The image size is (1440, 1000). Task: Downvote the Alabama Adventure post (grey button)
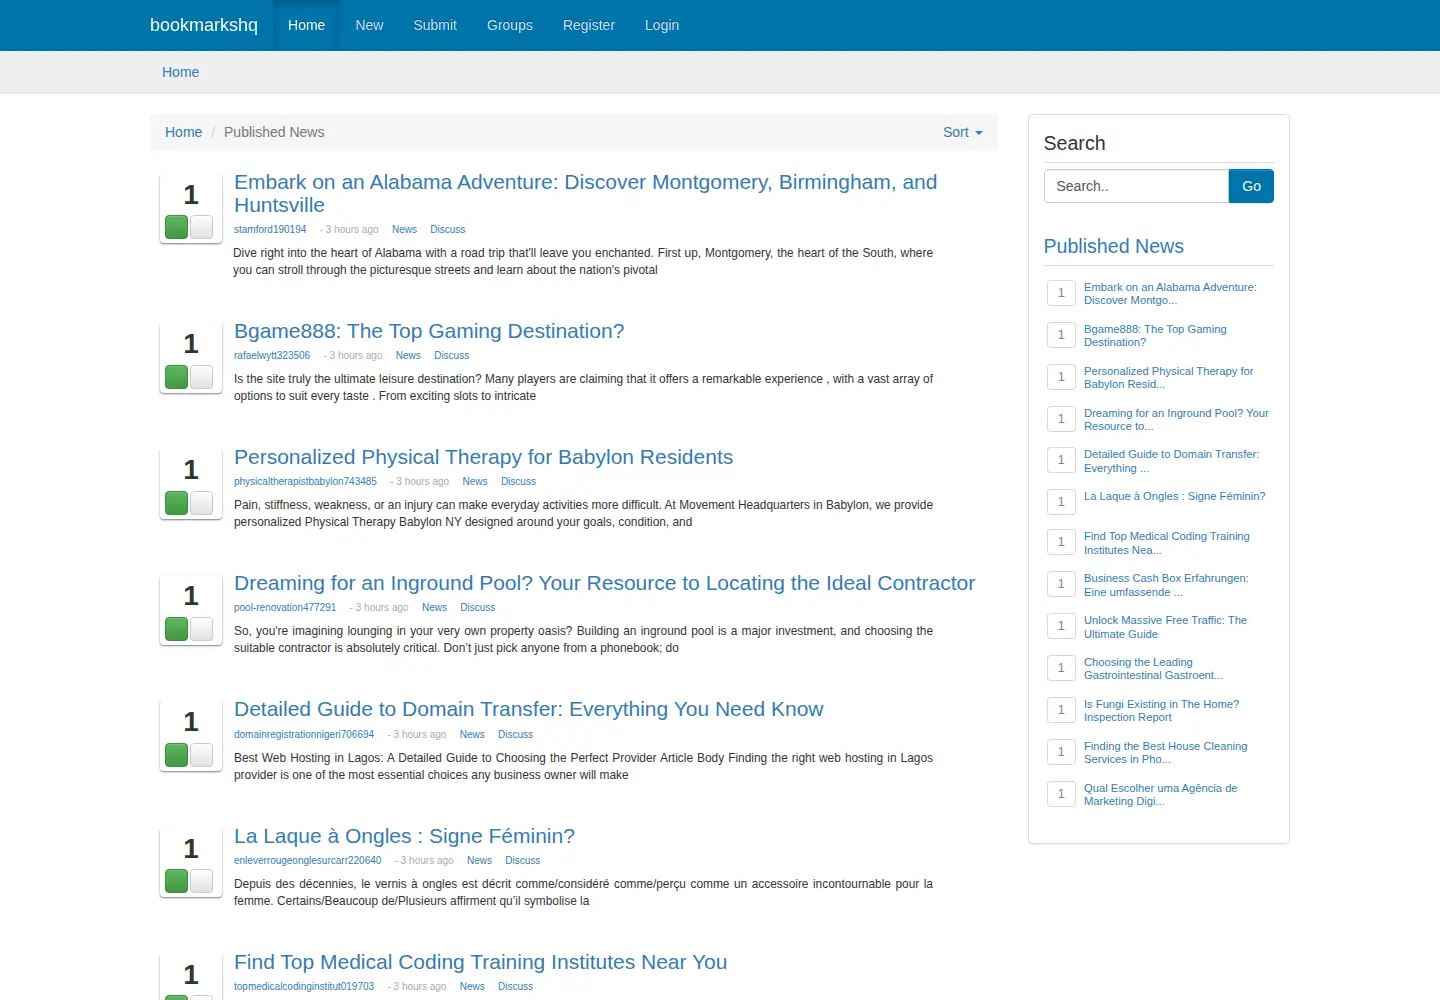point(201,227)
